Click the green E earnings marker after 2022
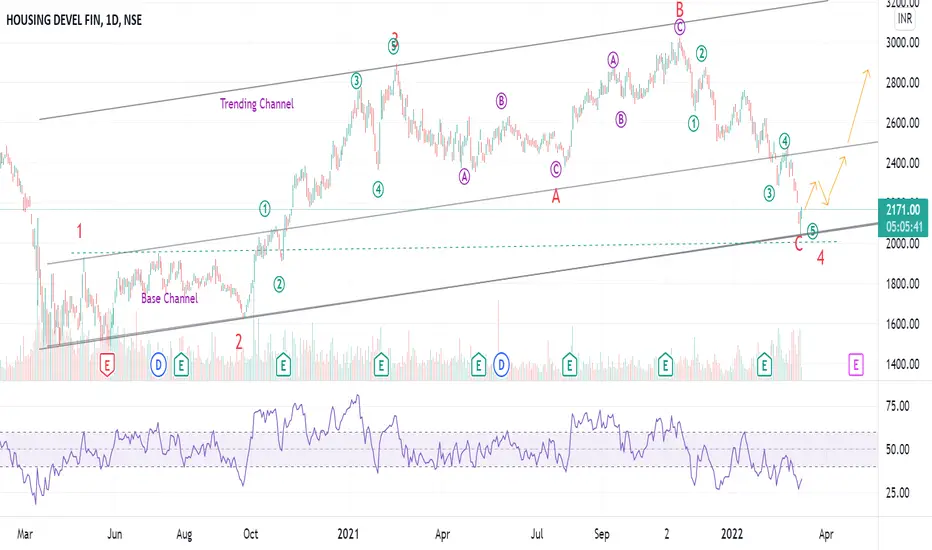This screenshot has height=550, width=932. [764, 365]
